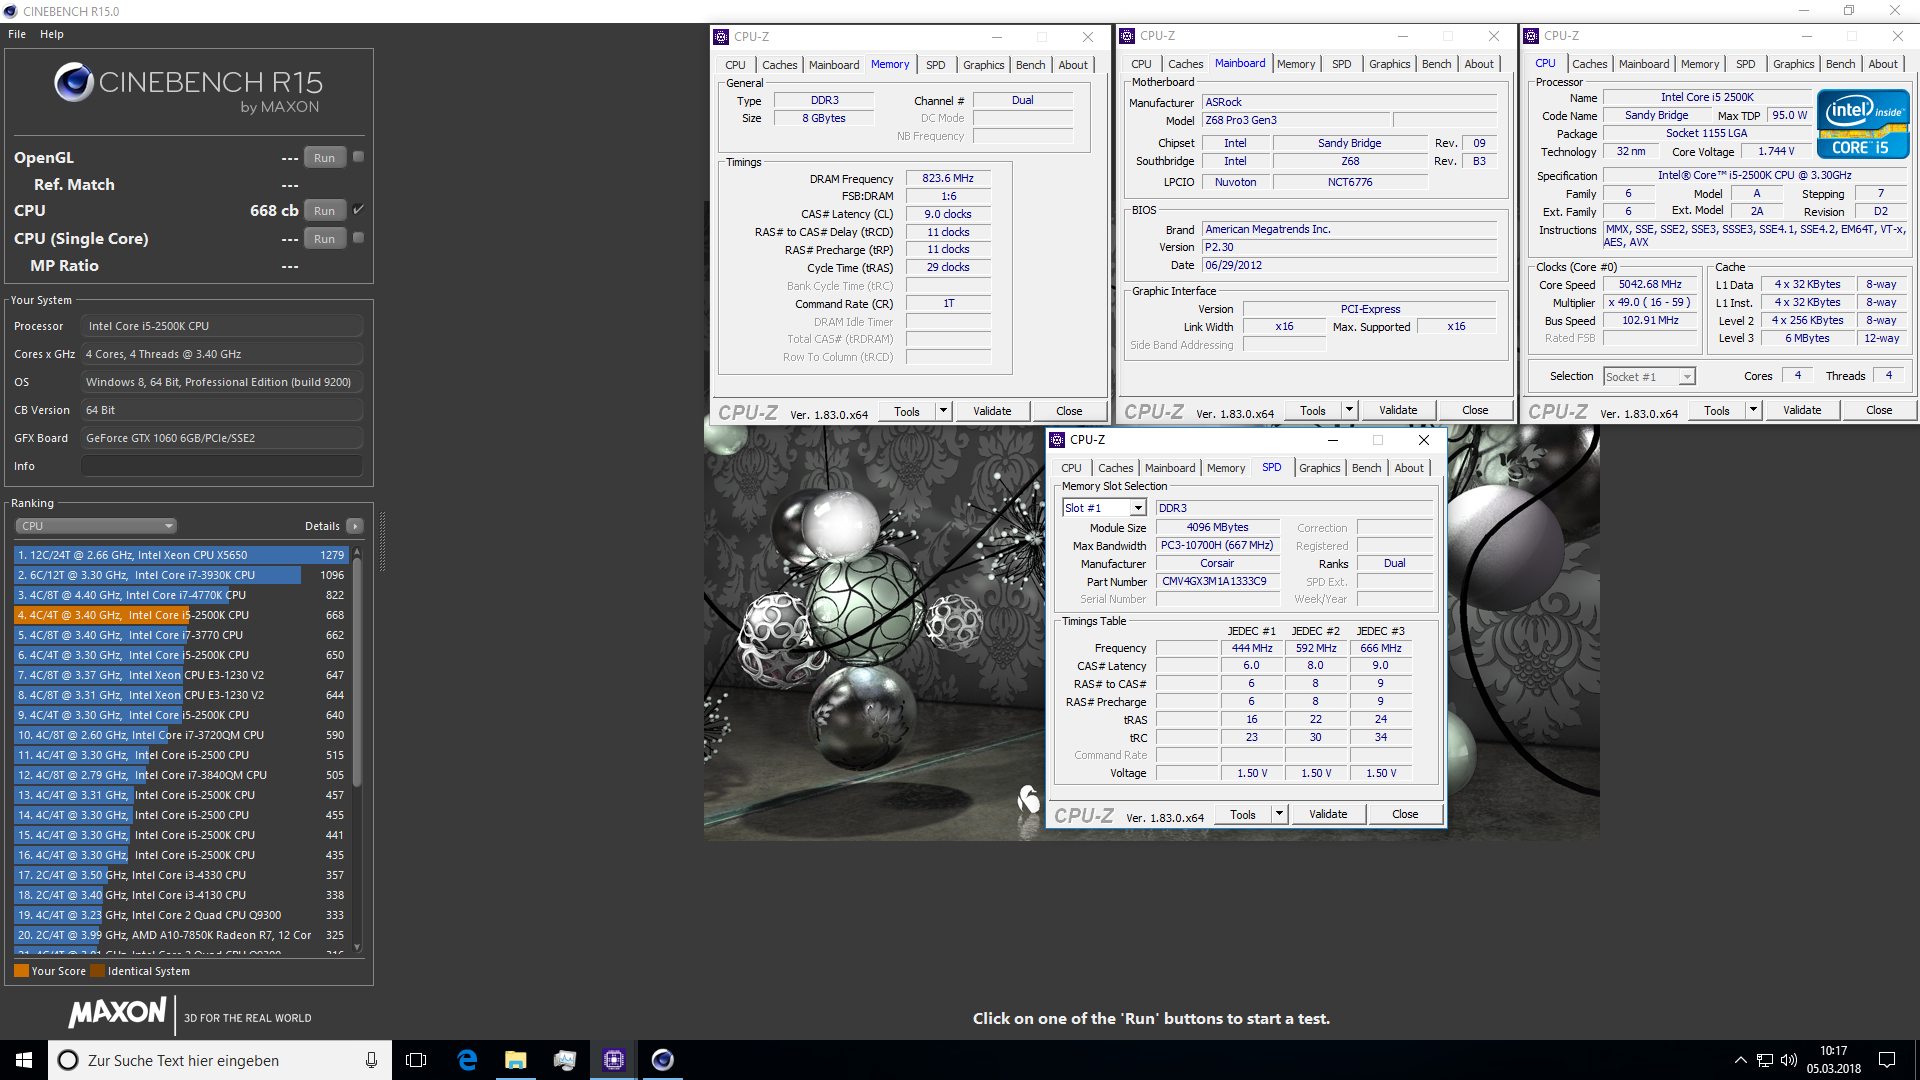The width and height of the screenshot is (1920, 1080).
Task: Click the Cinebench taskbar icon
Action: tap(662, 1060)
